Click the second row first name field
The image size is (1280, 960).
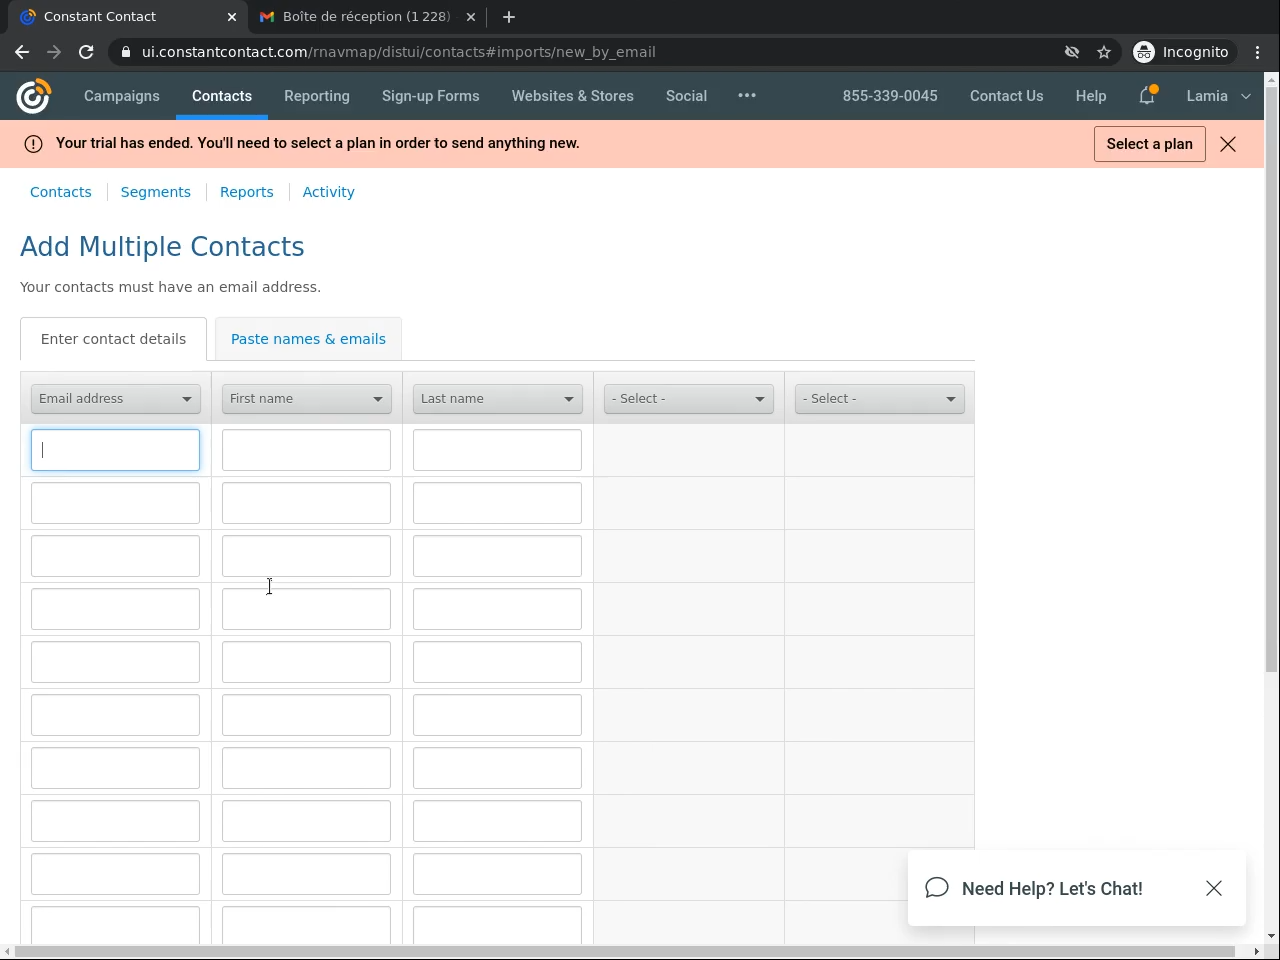pyautogui.click(x=306, y=503)
